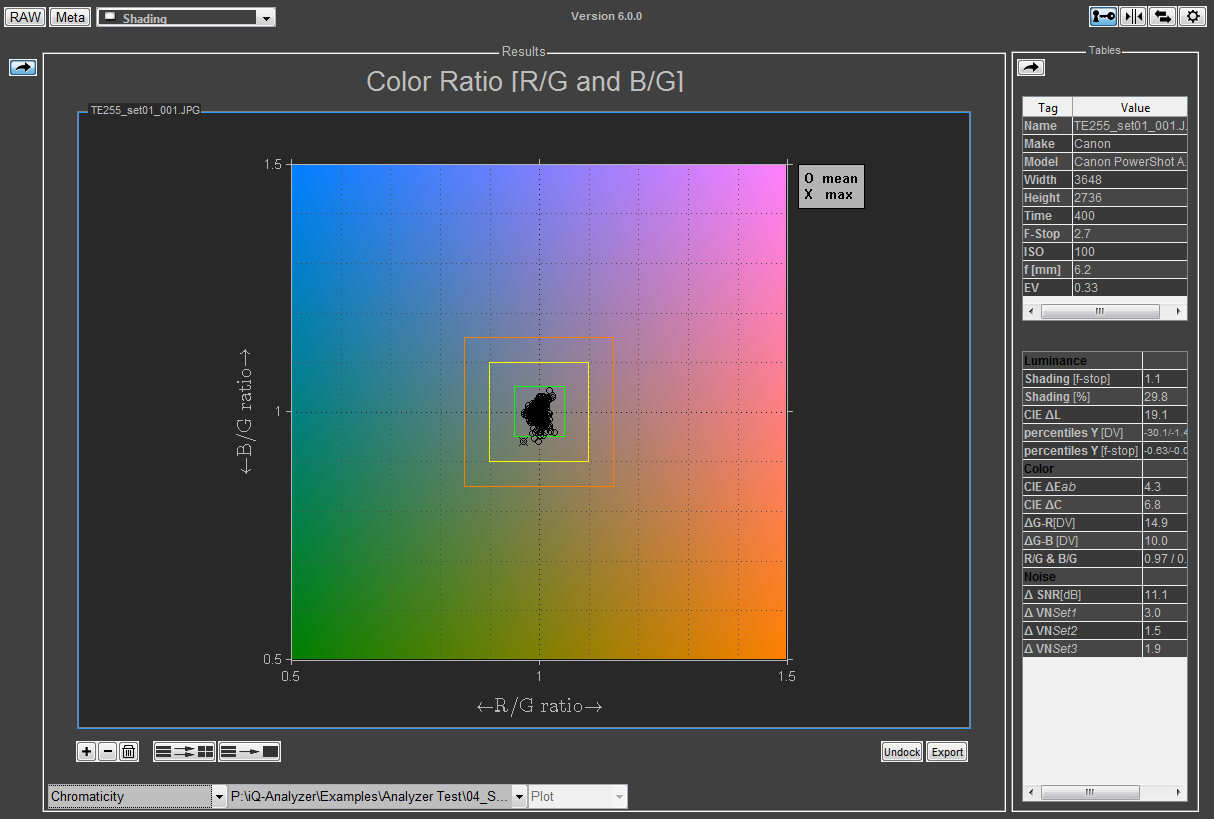
Task: Click the mirror/compare icon in top toolbar
Action: (1133, 16)
